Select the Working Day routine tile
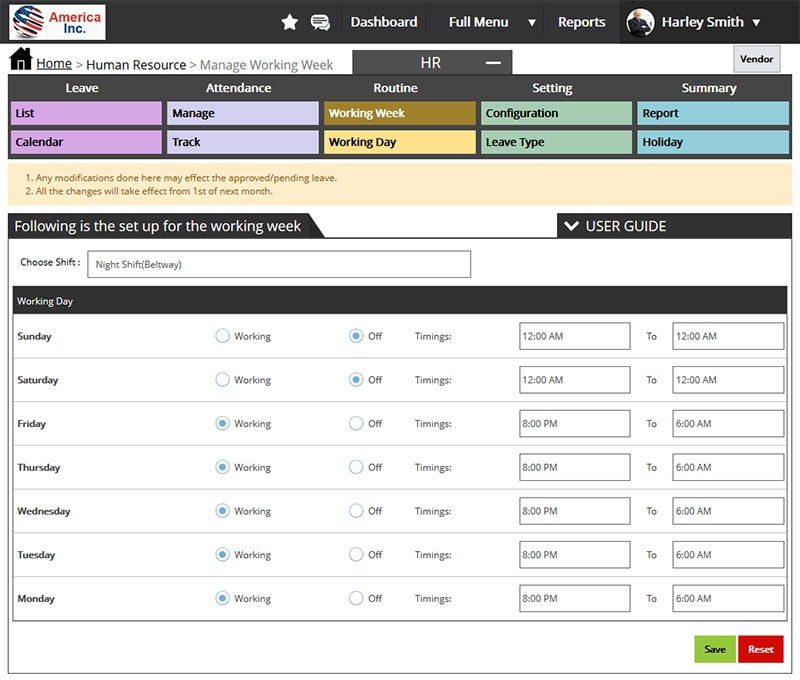 399,142
